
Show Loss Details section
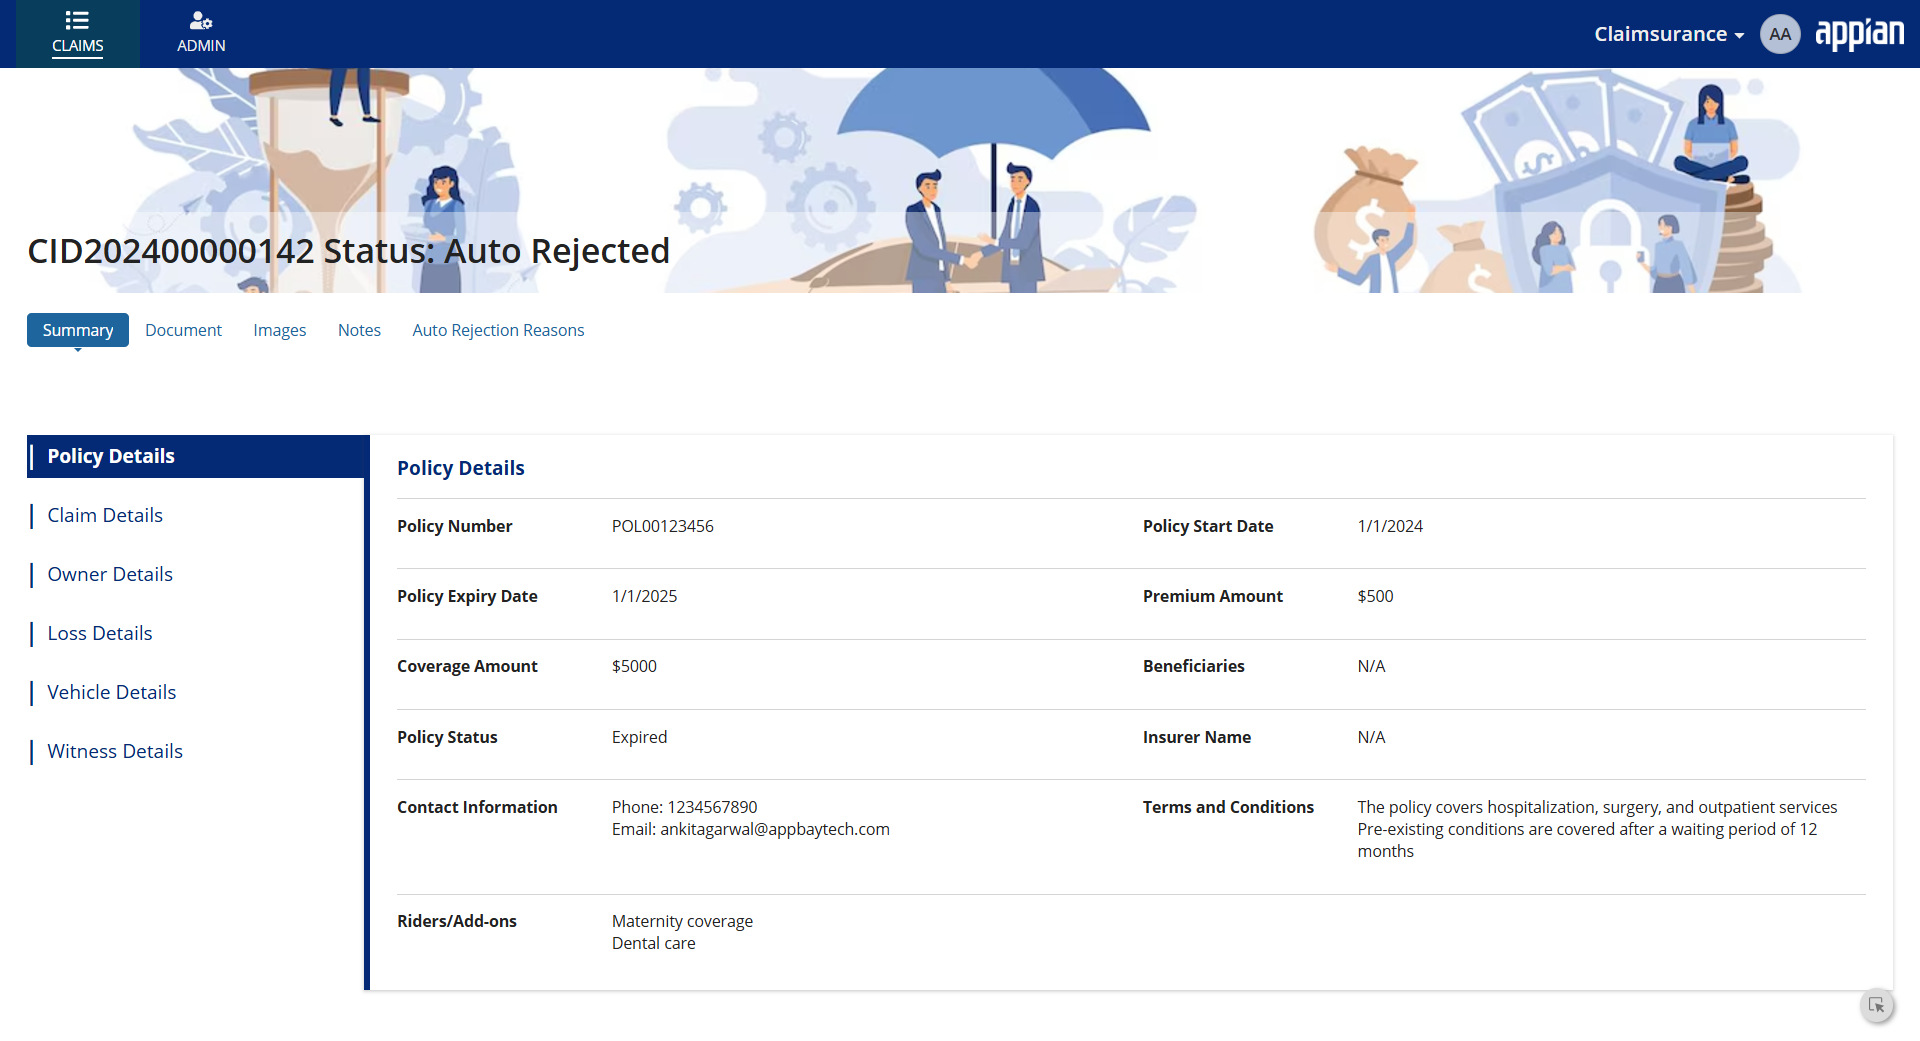click(x=100, y=633)
